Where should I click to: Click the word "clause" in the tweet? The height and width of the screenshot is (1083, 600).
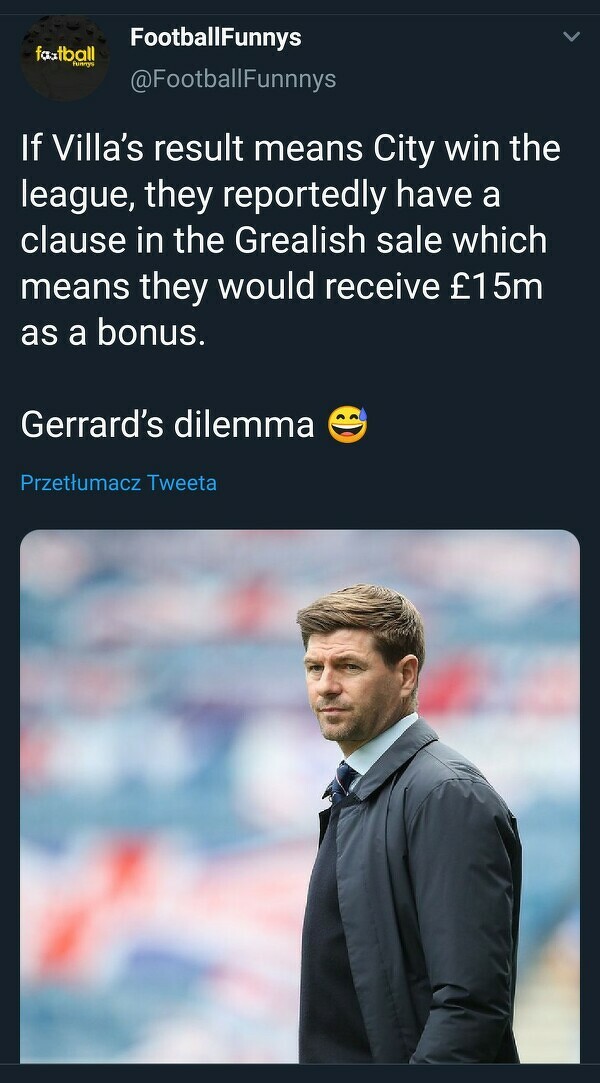coord(75,241)
